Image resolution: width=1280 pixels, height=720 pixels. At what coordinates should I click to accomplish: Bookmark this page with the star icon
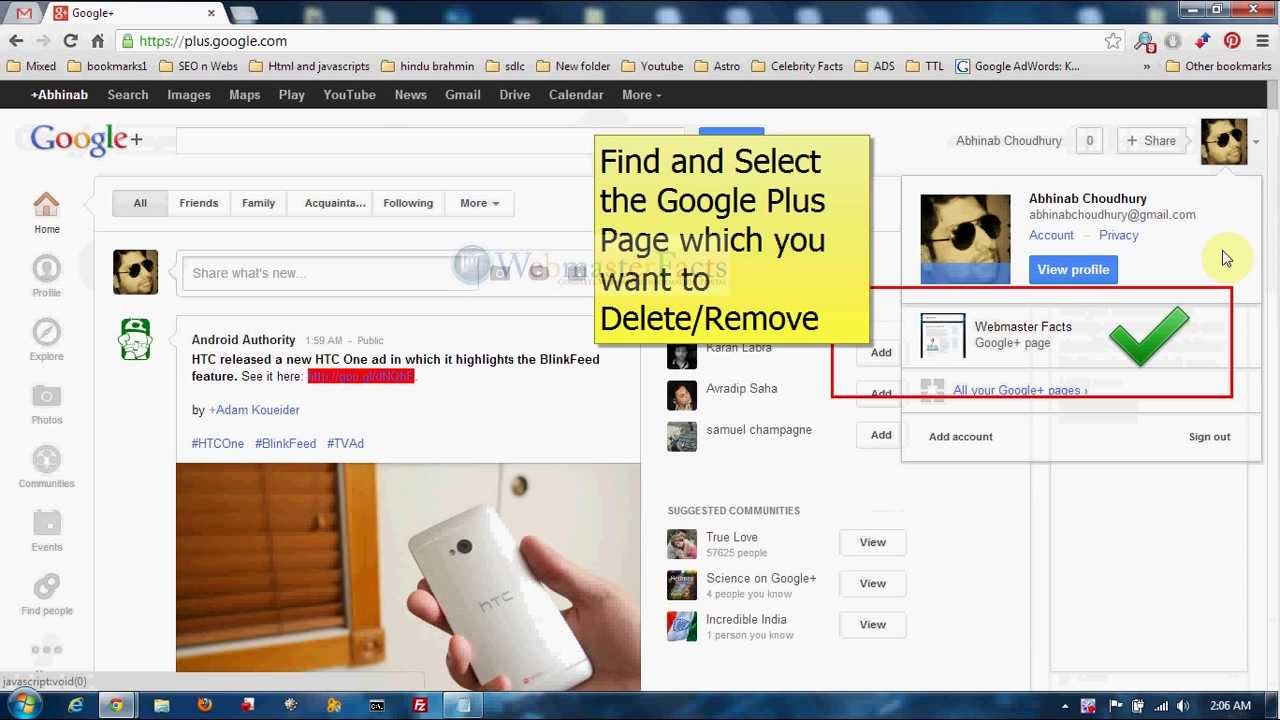point(1113,41)
